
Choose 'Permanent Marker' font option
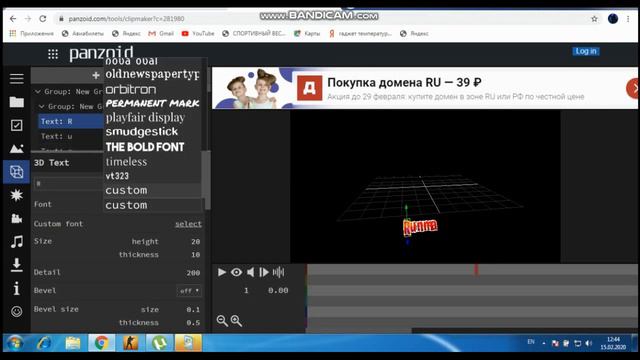pyautogui.click(x=152, y=103)
